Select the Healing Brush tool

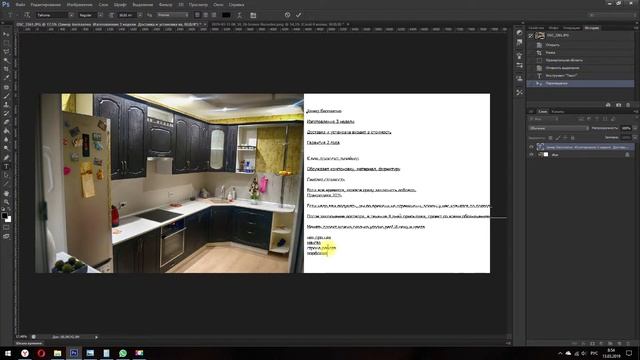pos(6,87)
